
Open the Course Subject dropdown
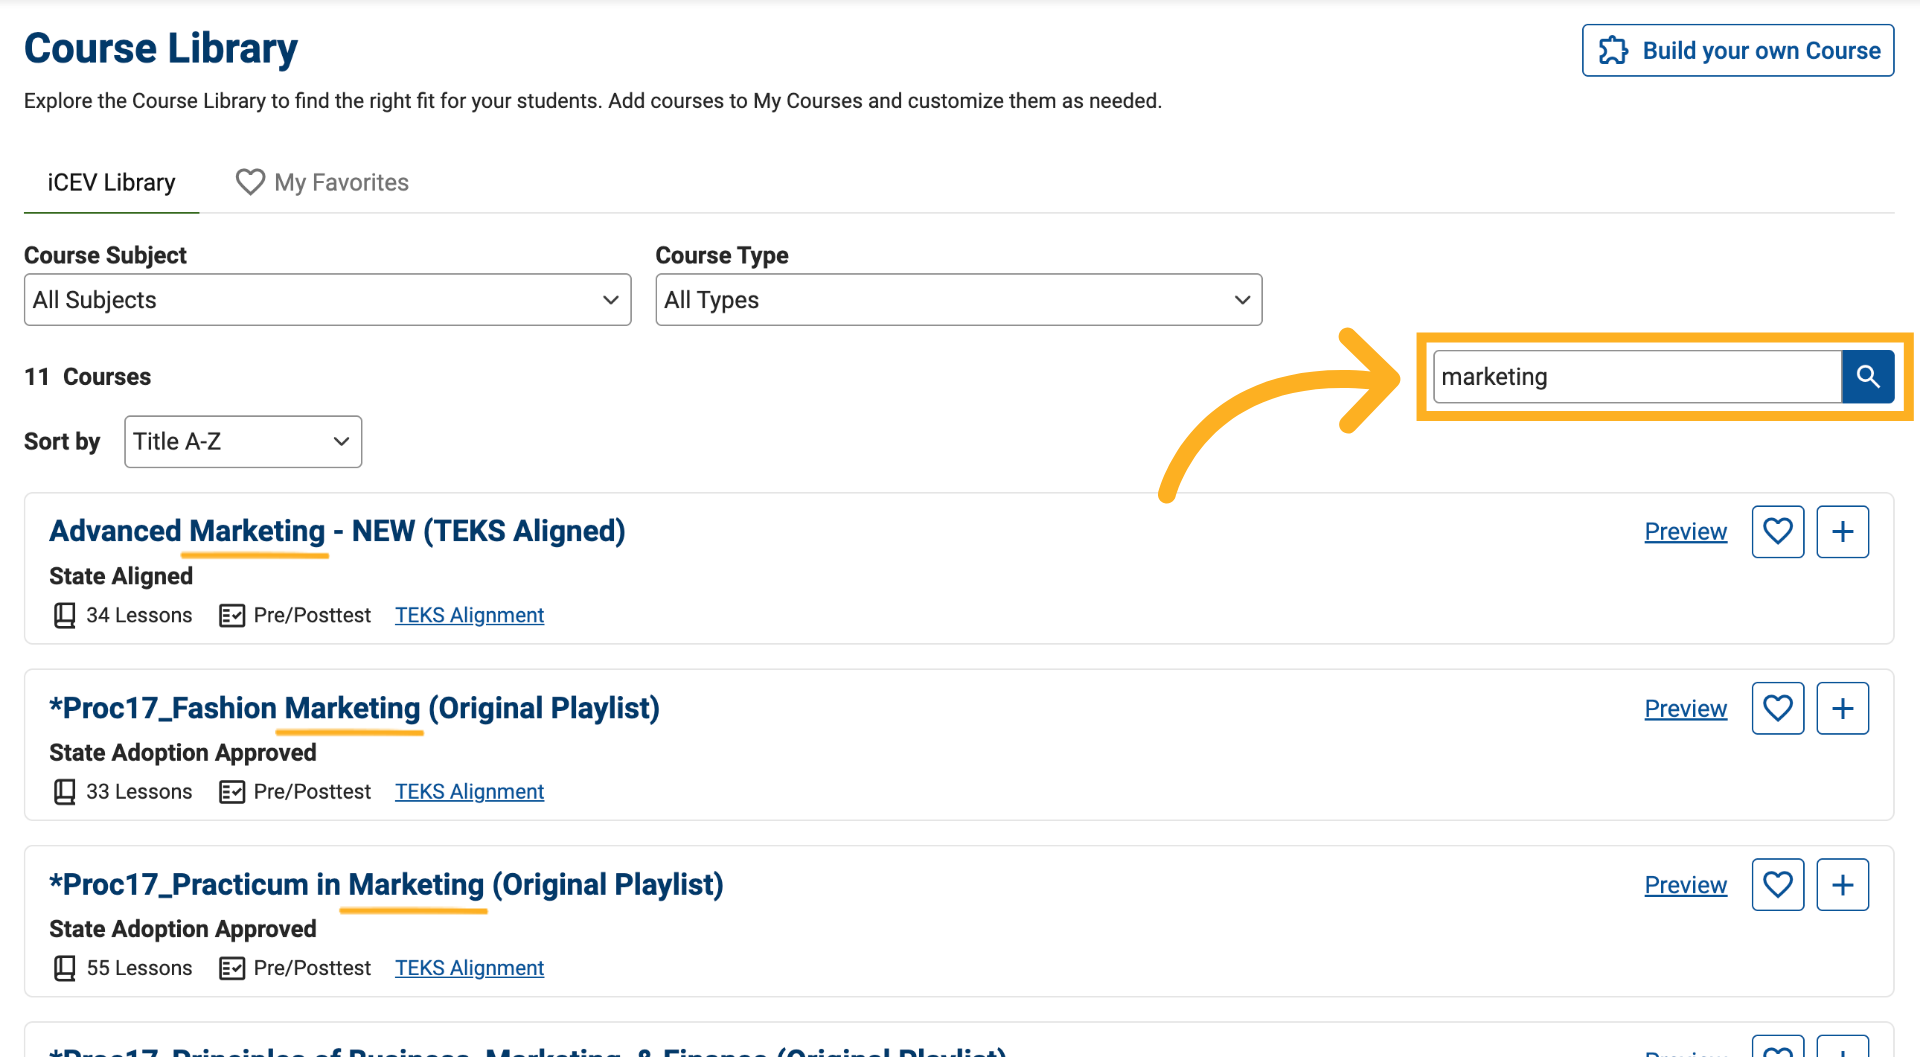click(327, 300)
